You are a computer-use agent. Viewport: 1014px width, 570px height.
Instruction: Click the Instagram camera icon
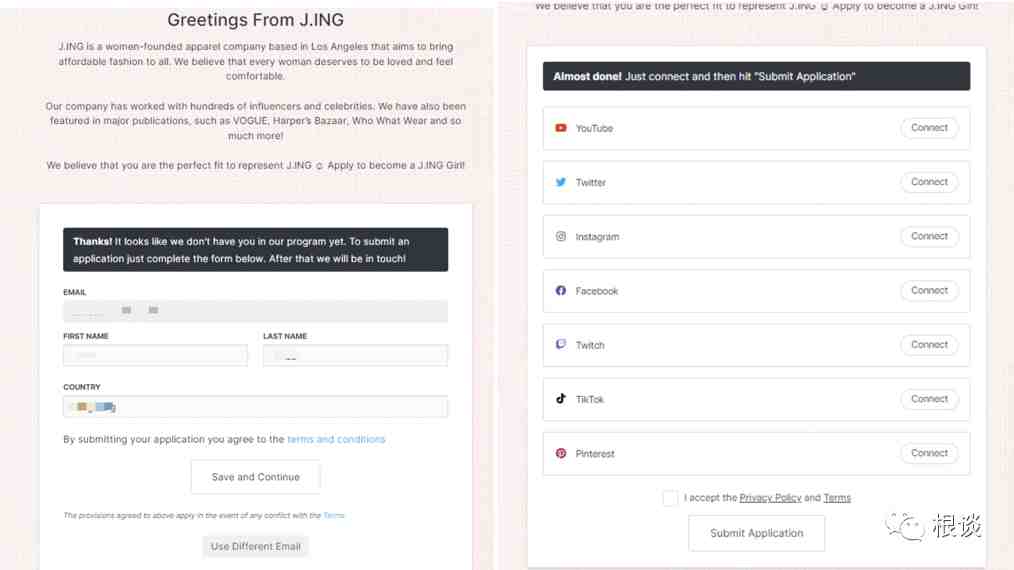(561, 237)
